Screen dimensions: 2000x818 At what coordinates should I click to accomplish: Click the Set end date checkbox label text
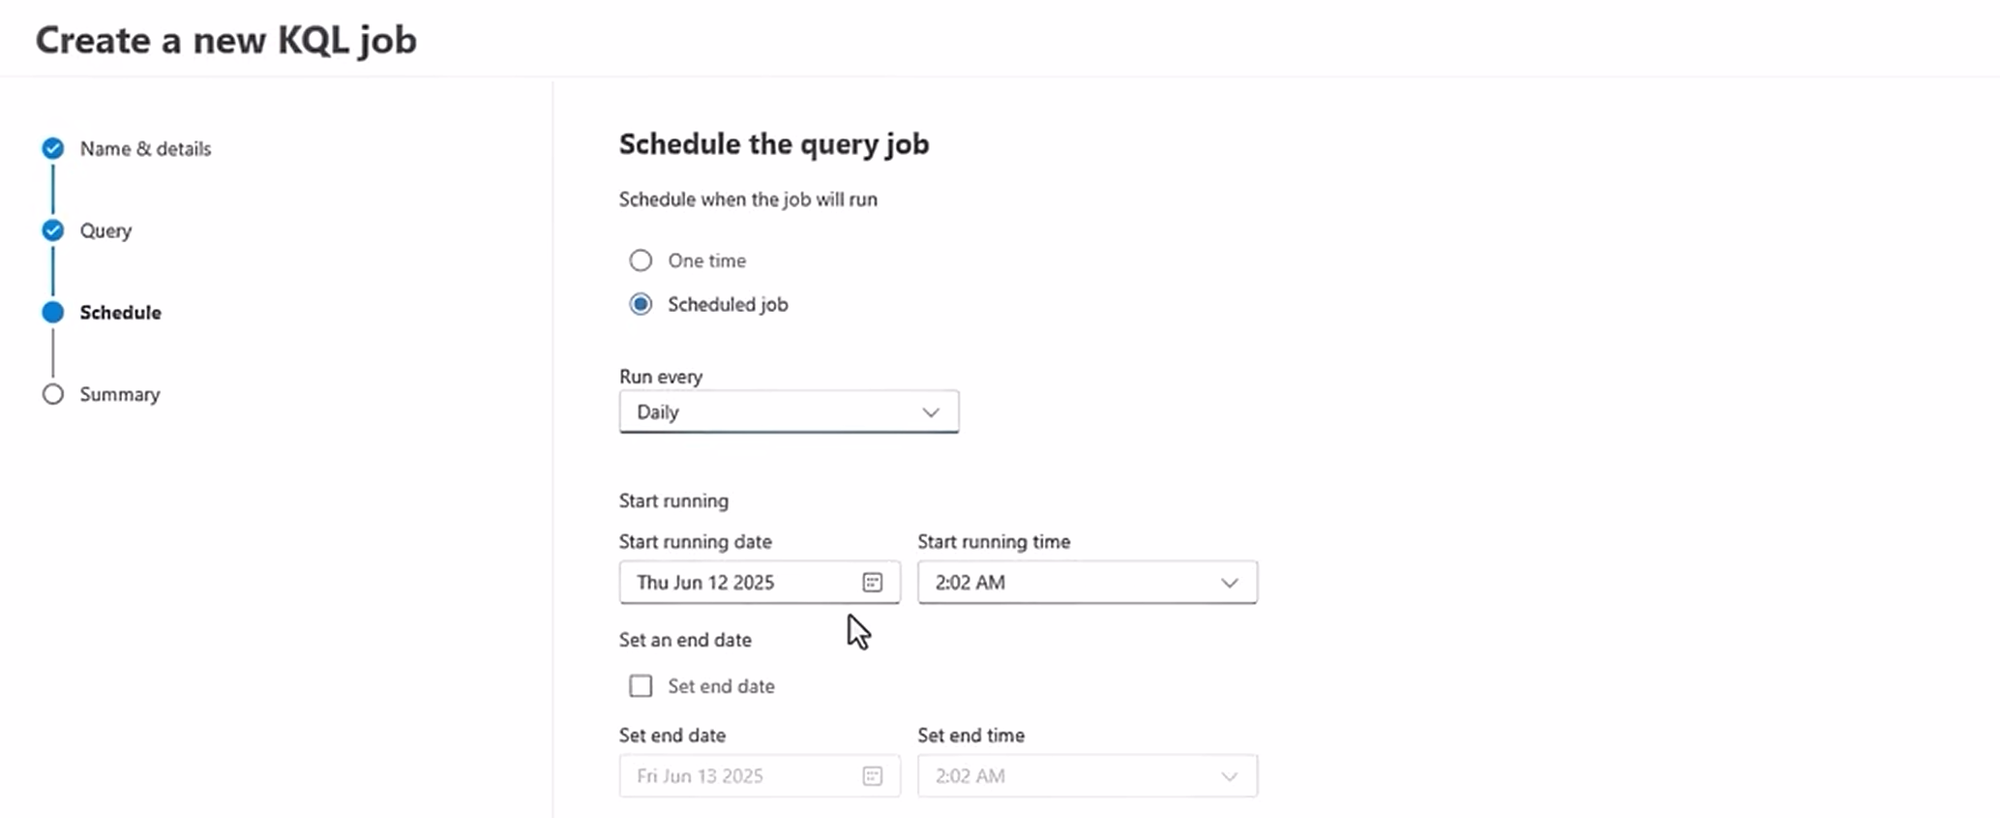721,686
